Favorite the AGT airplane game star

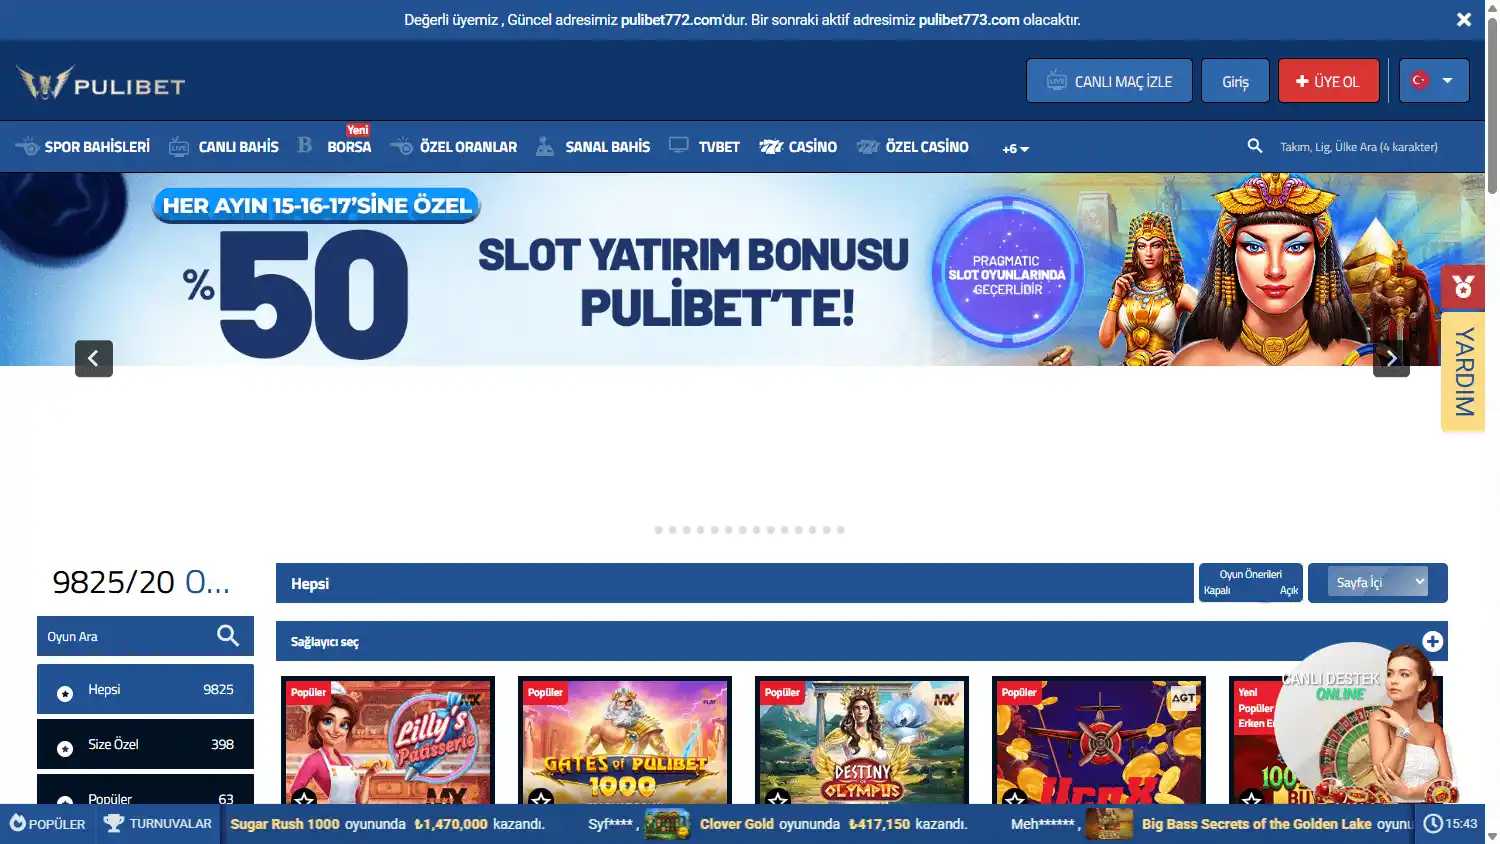pos(1015,797)
